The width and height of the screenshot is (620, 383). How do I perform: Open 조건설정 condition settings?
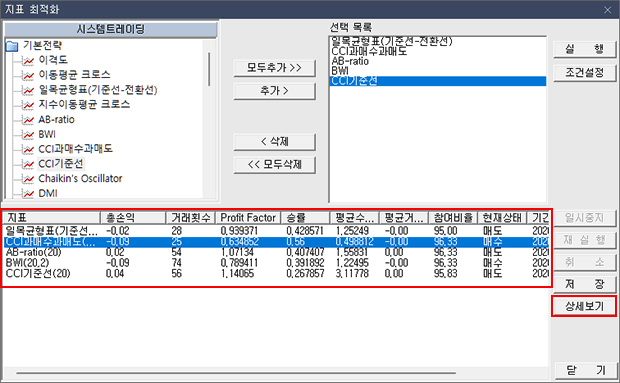tap(584, 73)
